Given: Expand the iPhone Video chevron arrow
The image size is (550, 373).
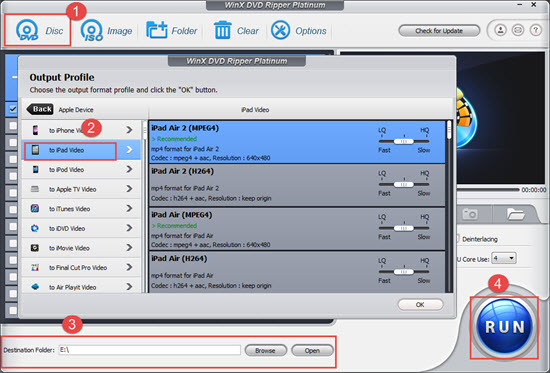Looking at the screenshot, I should tap(129, 130).
